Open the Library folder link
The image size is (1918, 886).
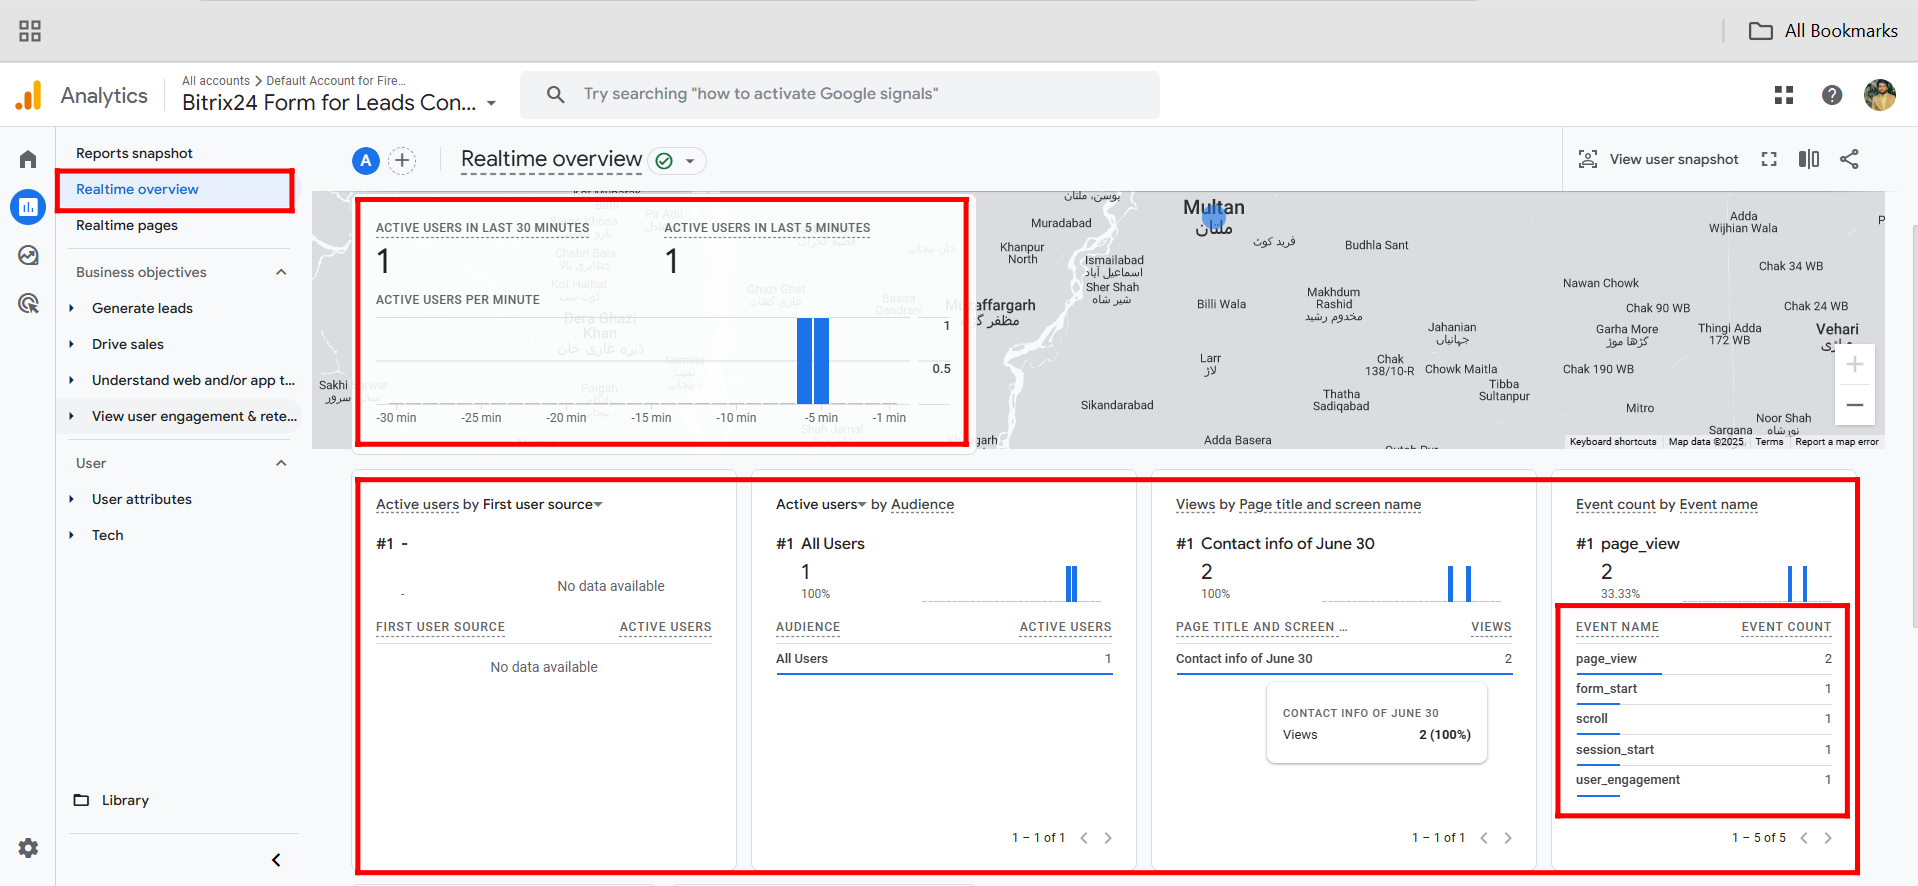[111, 800]
